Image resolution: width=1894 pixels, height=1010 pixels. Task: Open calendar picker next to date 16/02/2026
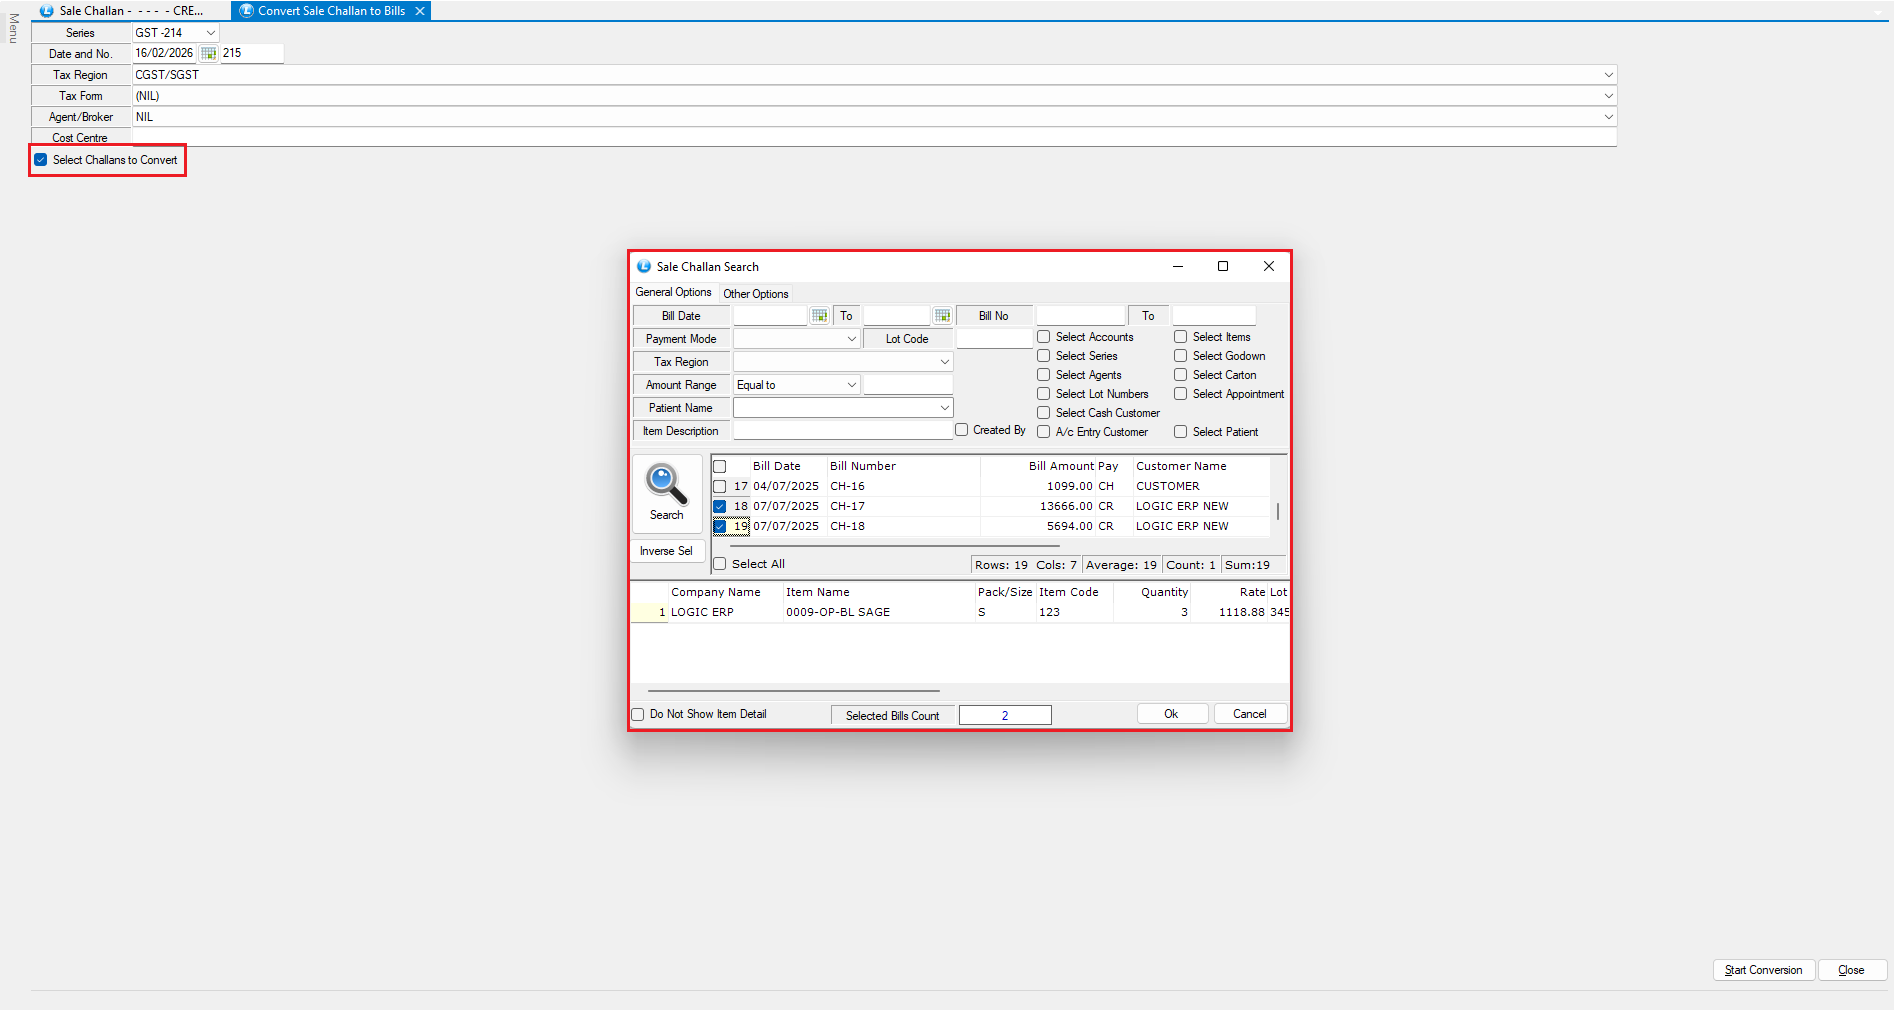pos(208,53)
